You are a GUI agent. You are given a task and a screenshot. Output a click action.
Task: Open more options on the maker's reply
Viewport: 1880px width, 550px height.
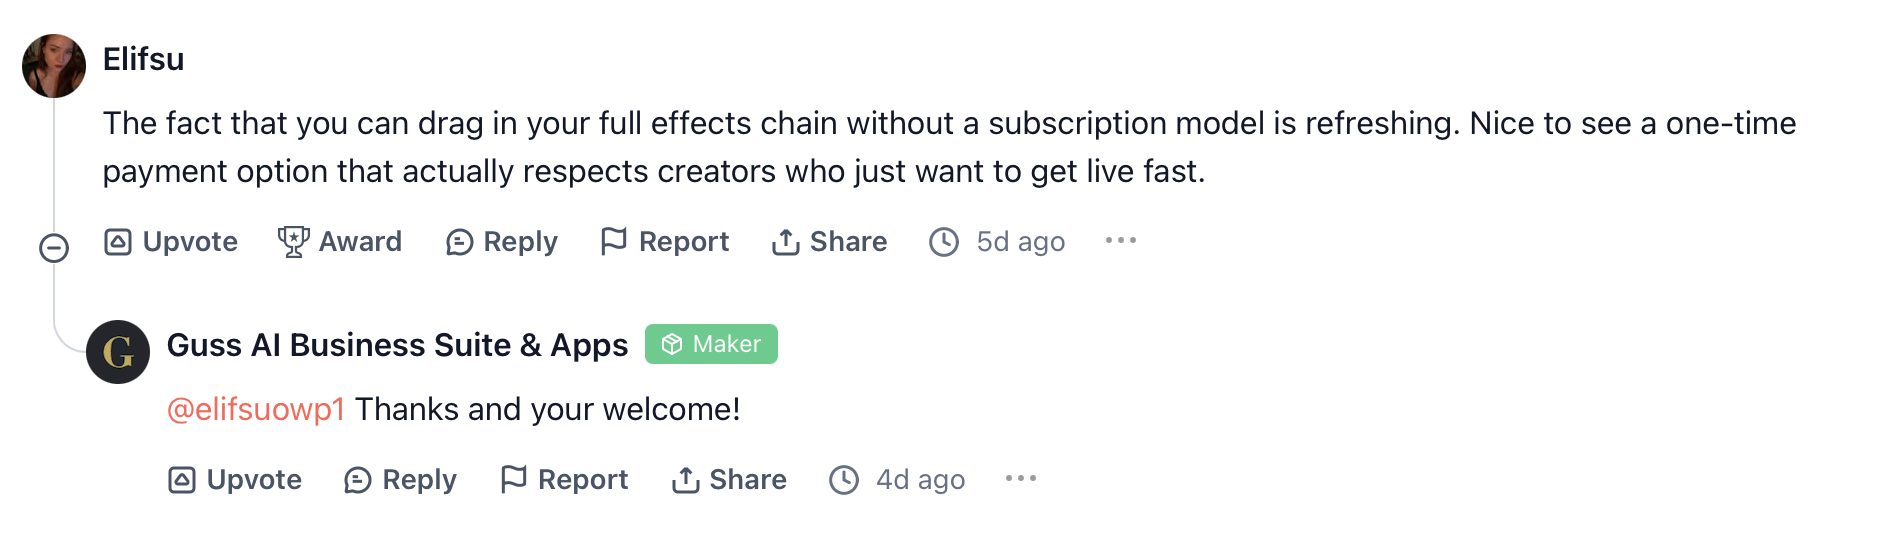(x=1021, y=479)
